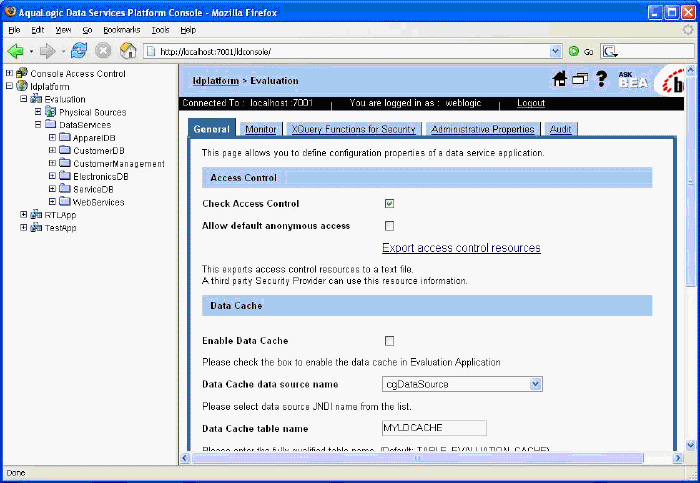
Task: Open the Administrative Properties tab
Action: pos(483,129)
